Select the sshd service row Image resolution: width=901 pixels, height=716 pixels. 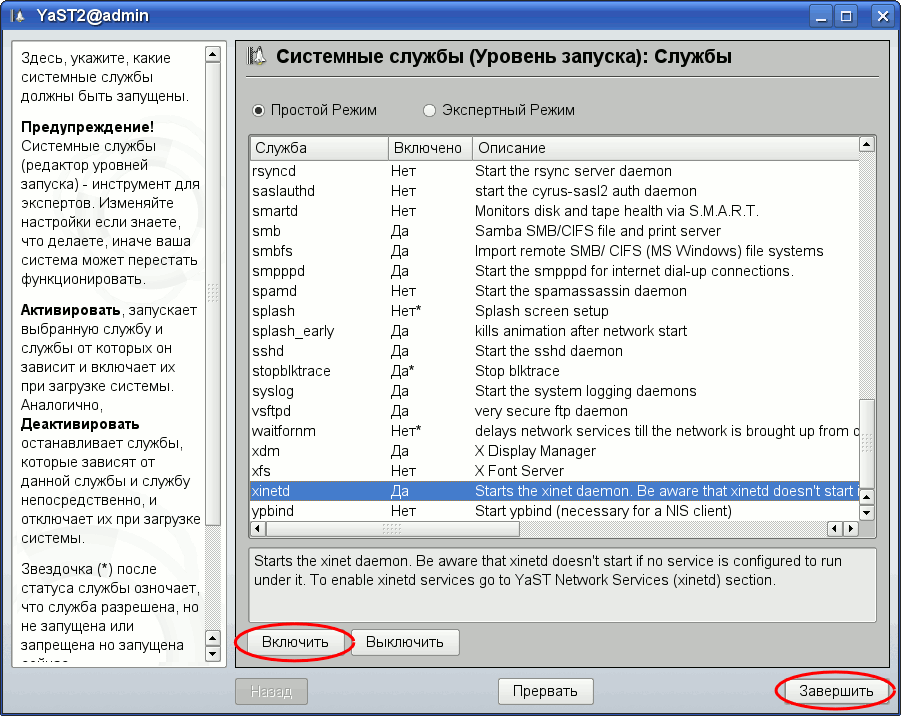[555, 351]
